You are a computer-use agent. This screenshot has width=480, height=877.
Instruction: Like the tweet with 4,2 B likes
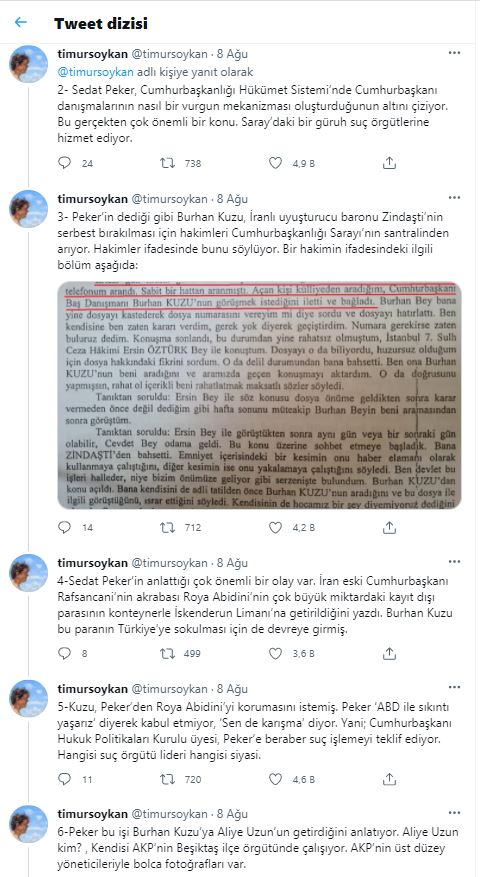275,527
